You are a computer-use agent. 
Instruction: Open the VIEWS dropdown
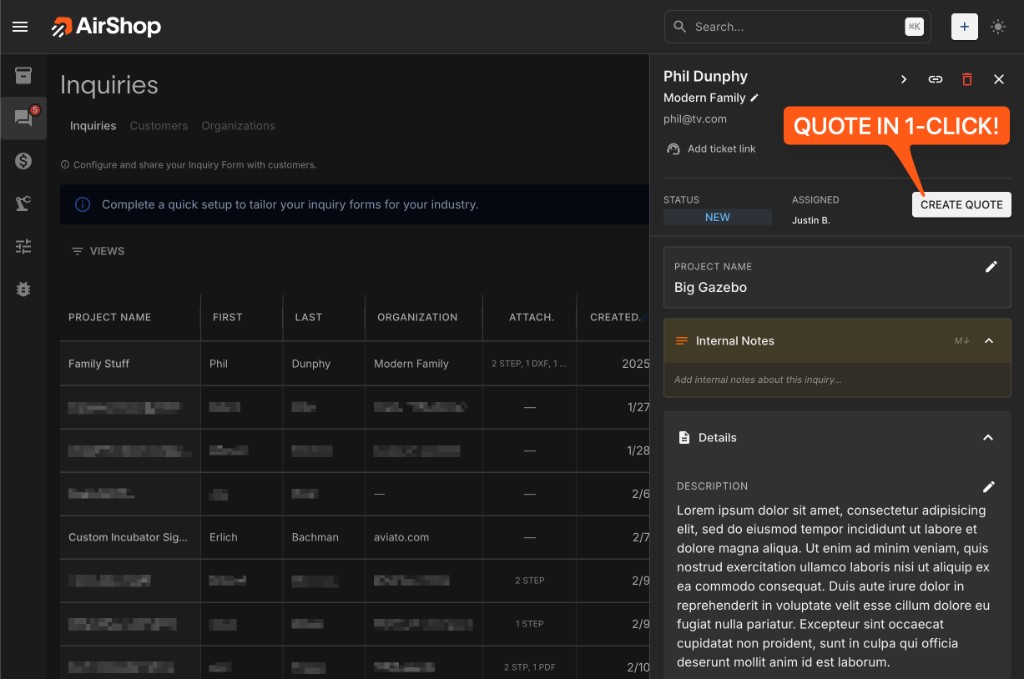pyautogui.click(x=97, y=251)
